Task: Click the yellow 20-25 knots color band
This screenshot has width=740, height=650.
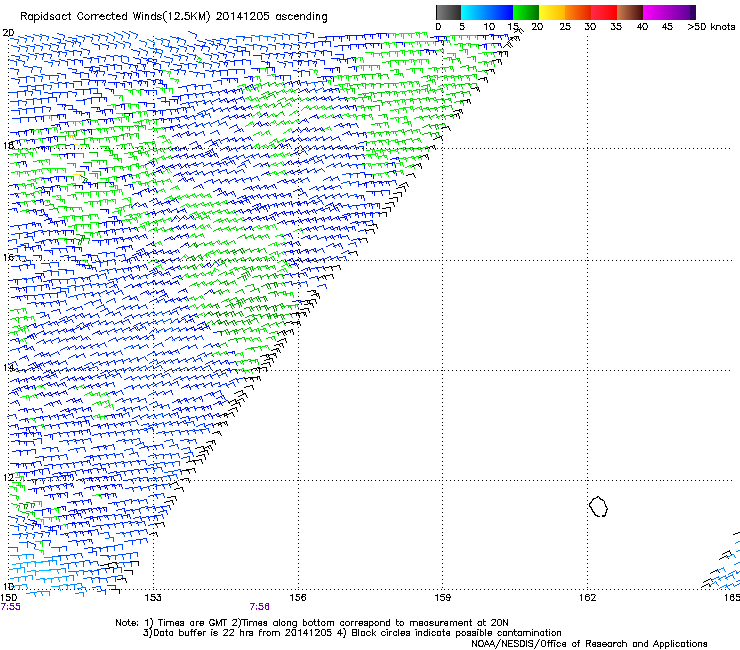Action: click(552, 12)
